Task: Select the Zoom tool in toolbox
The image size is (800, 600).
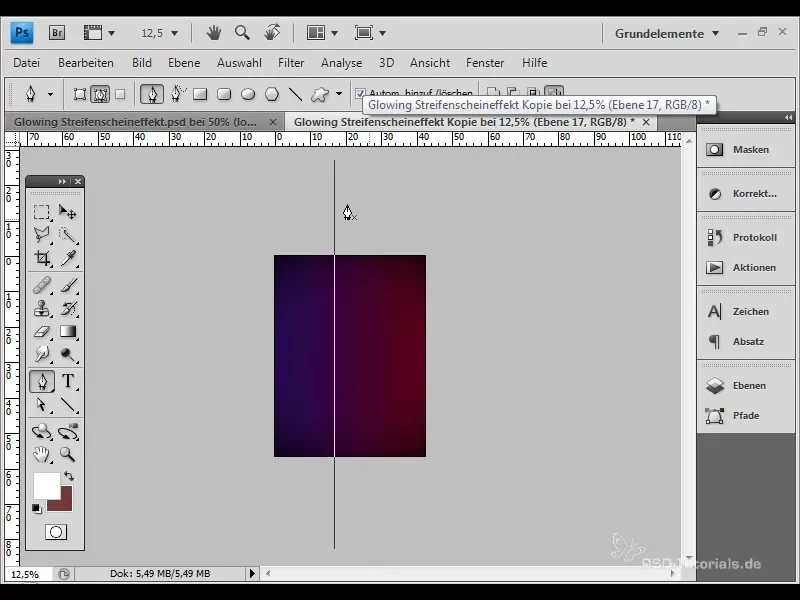Action: click(x=68, y=454)
